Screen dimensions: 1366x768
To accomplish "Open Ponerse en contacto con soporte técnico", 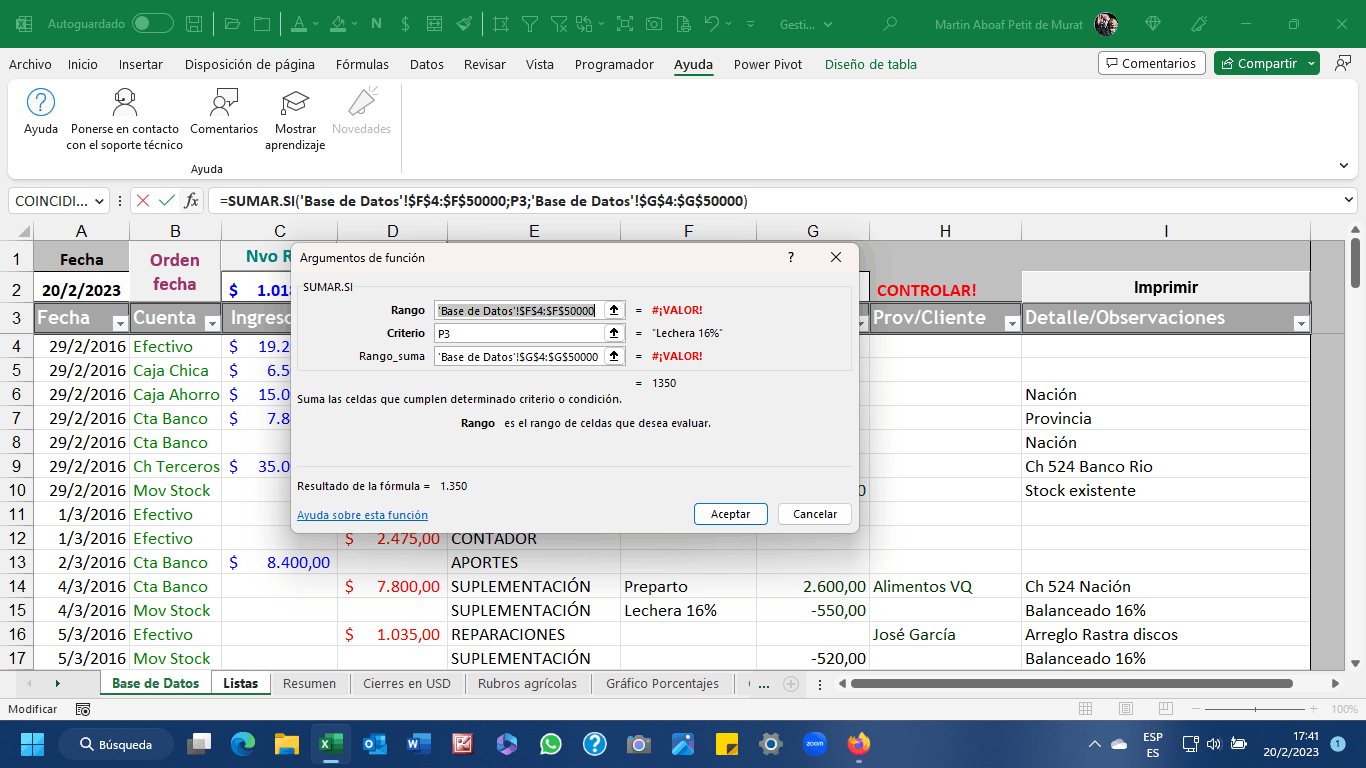I will pyautogui.click(x=125, y=119).
